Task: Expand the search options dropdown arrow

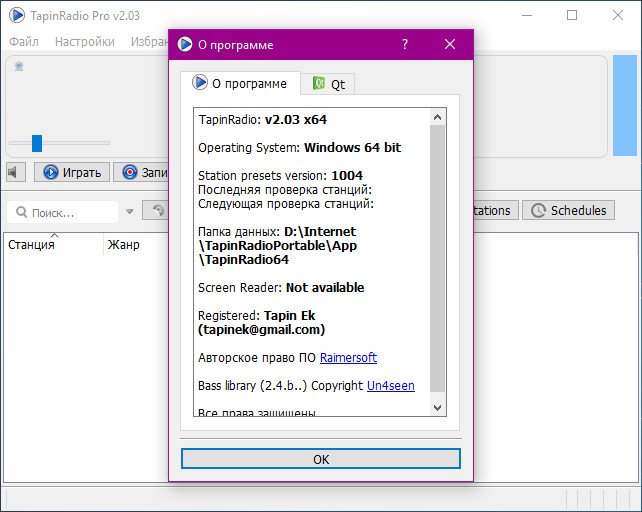Action: point(129,212)
